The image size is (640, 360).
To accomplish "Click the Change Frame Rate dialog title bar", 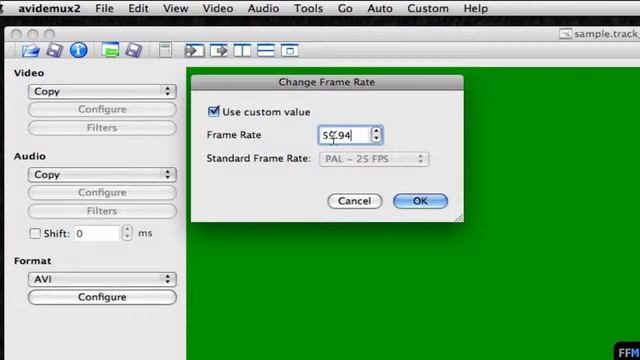I will click(327, 82).
